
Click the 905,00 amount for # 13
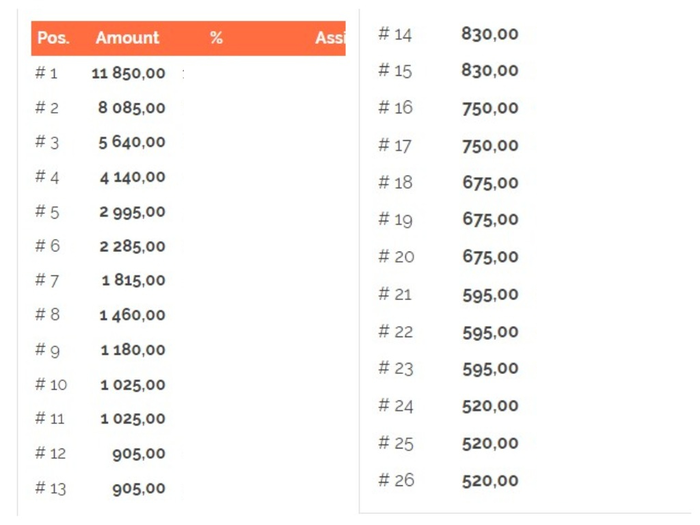click(x=139, y=489)
